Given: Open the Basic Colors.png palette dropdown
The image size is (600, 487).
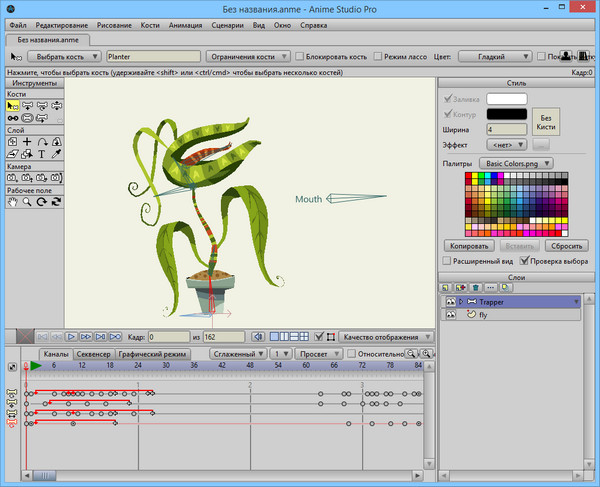Looking at the screenshot, I should pyautogui.click(x=516, y=162).
